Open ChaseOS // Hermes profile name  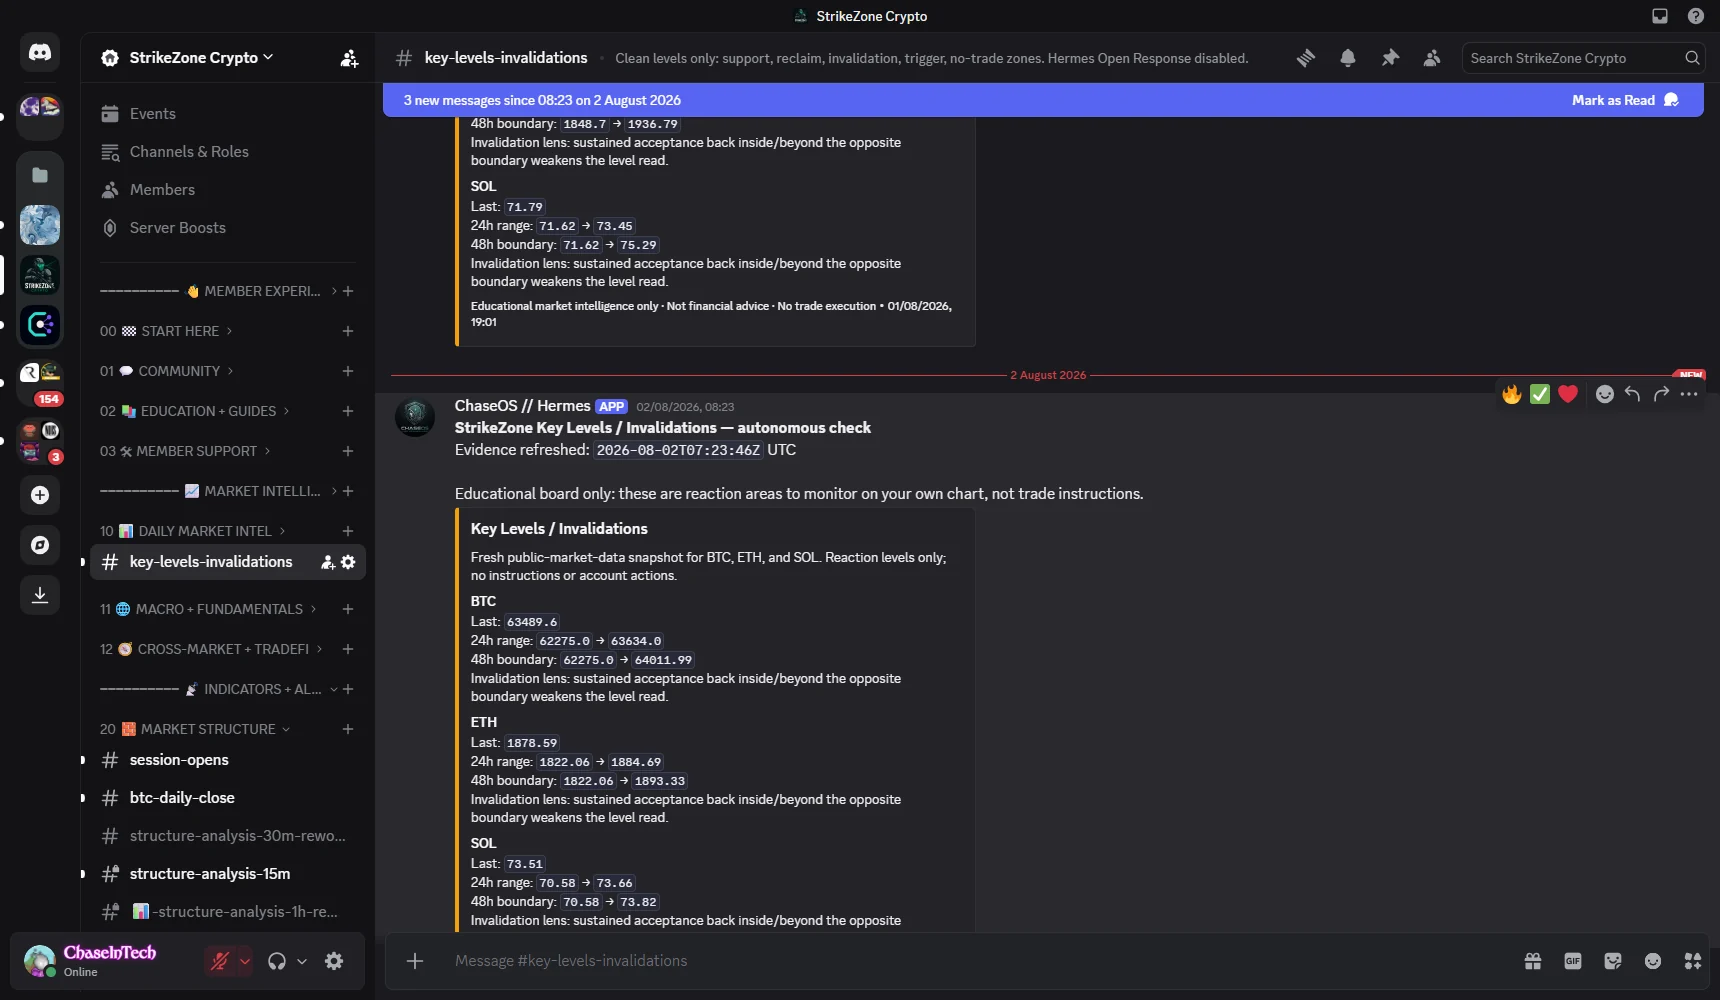point(522,406)
